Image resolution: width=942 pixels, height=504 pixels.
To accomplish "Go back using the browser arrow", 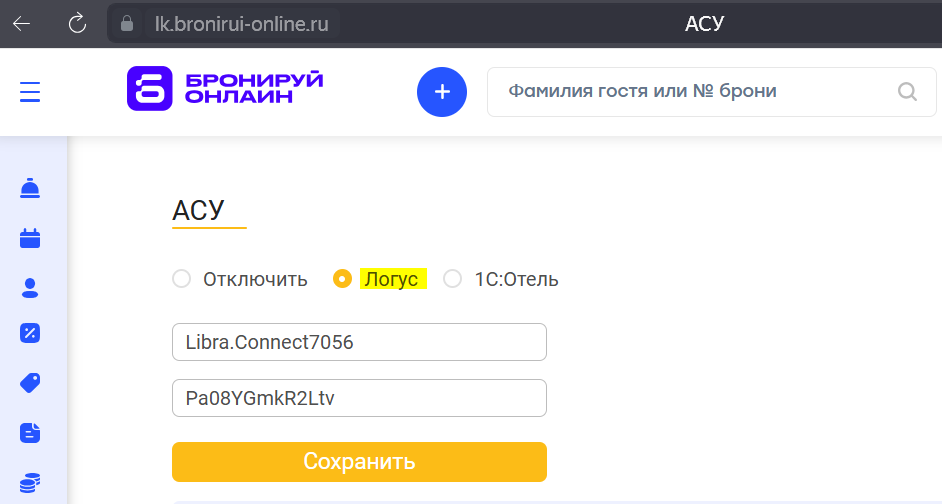I will point(22,23).
